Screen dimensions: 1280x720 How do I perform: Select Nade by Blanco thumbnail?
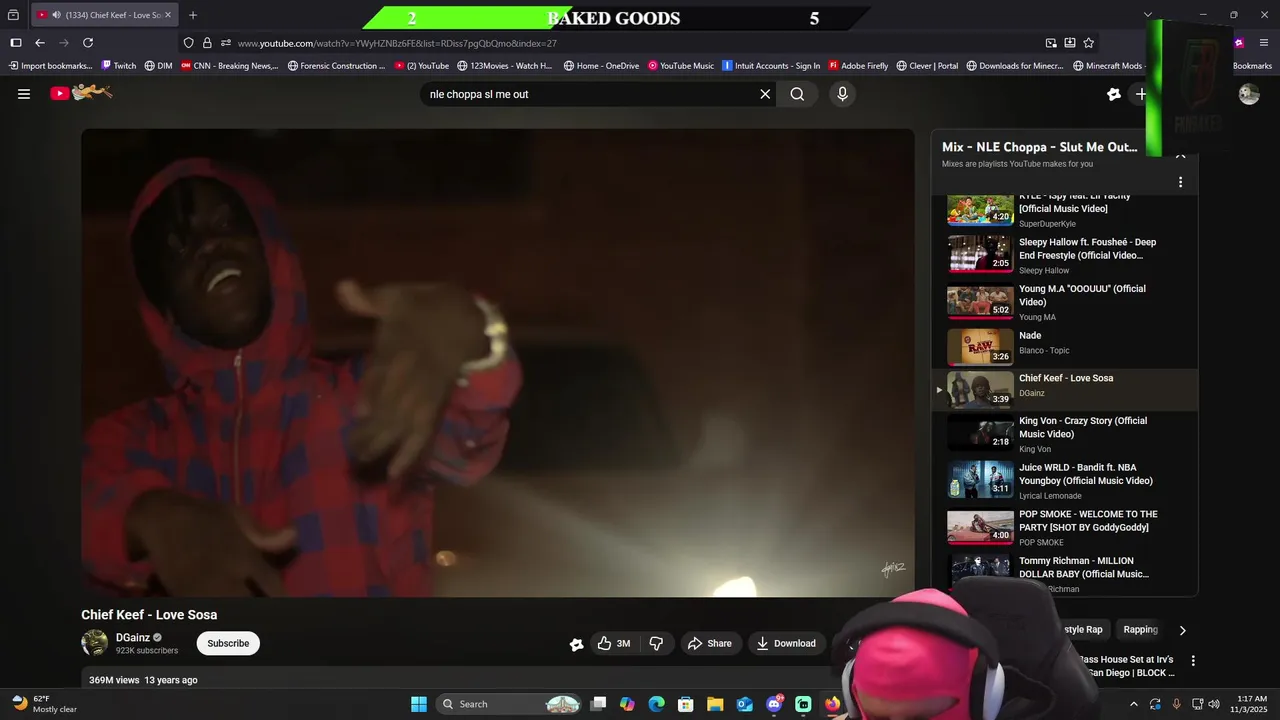coord(980,347)
